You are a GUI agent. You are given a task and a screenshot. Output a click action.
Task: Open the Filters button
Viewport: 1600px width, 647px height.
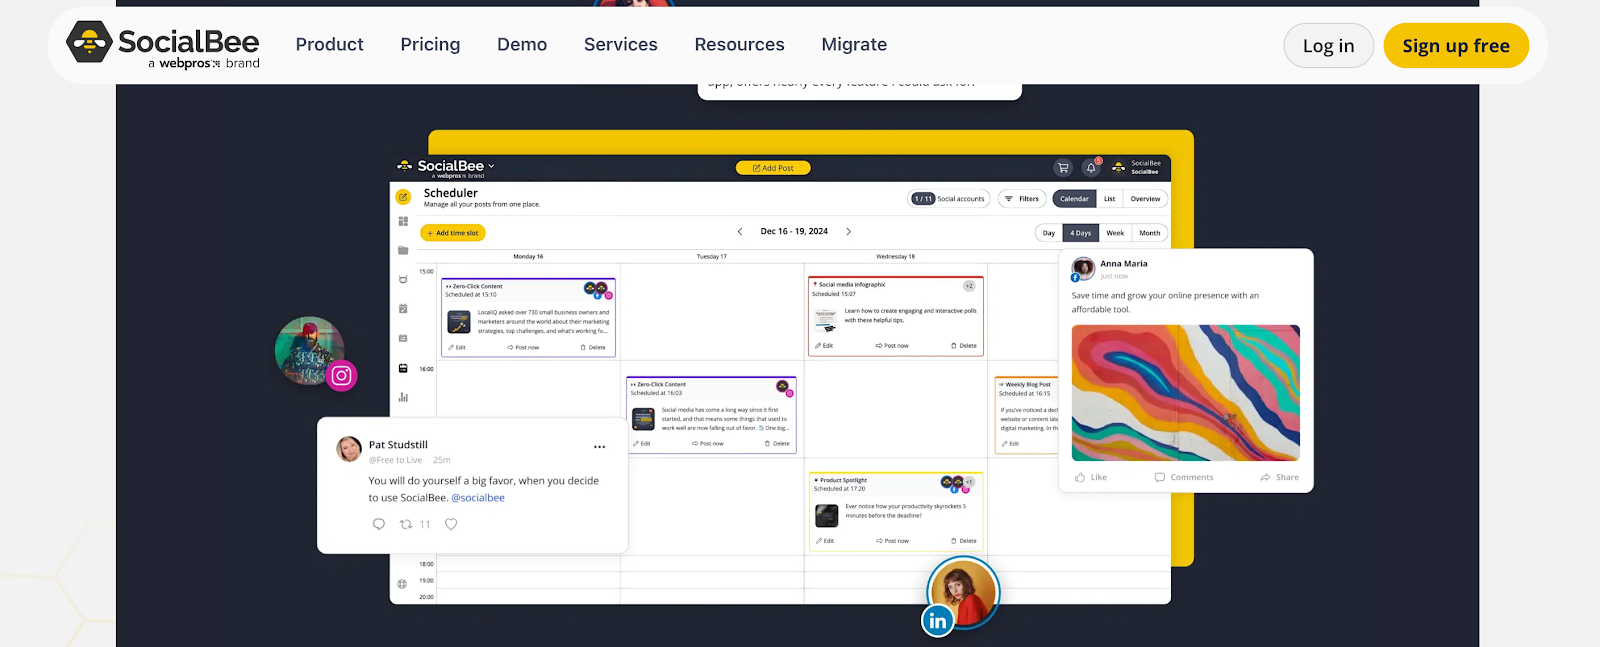pyautogui.click(x=1022, y=199)
